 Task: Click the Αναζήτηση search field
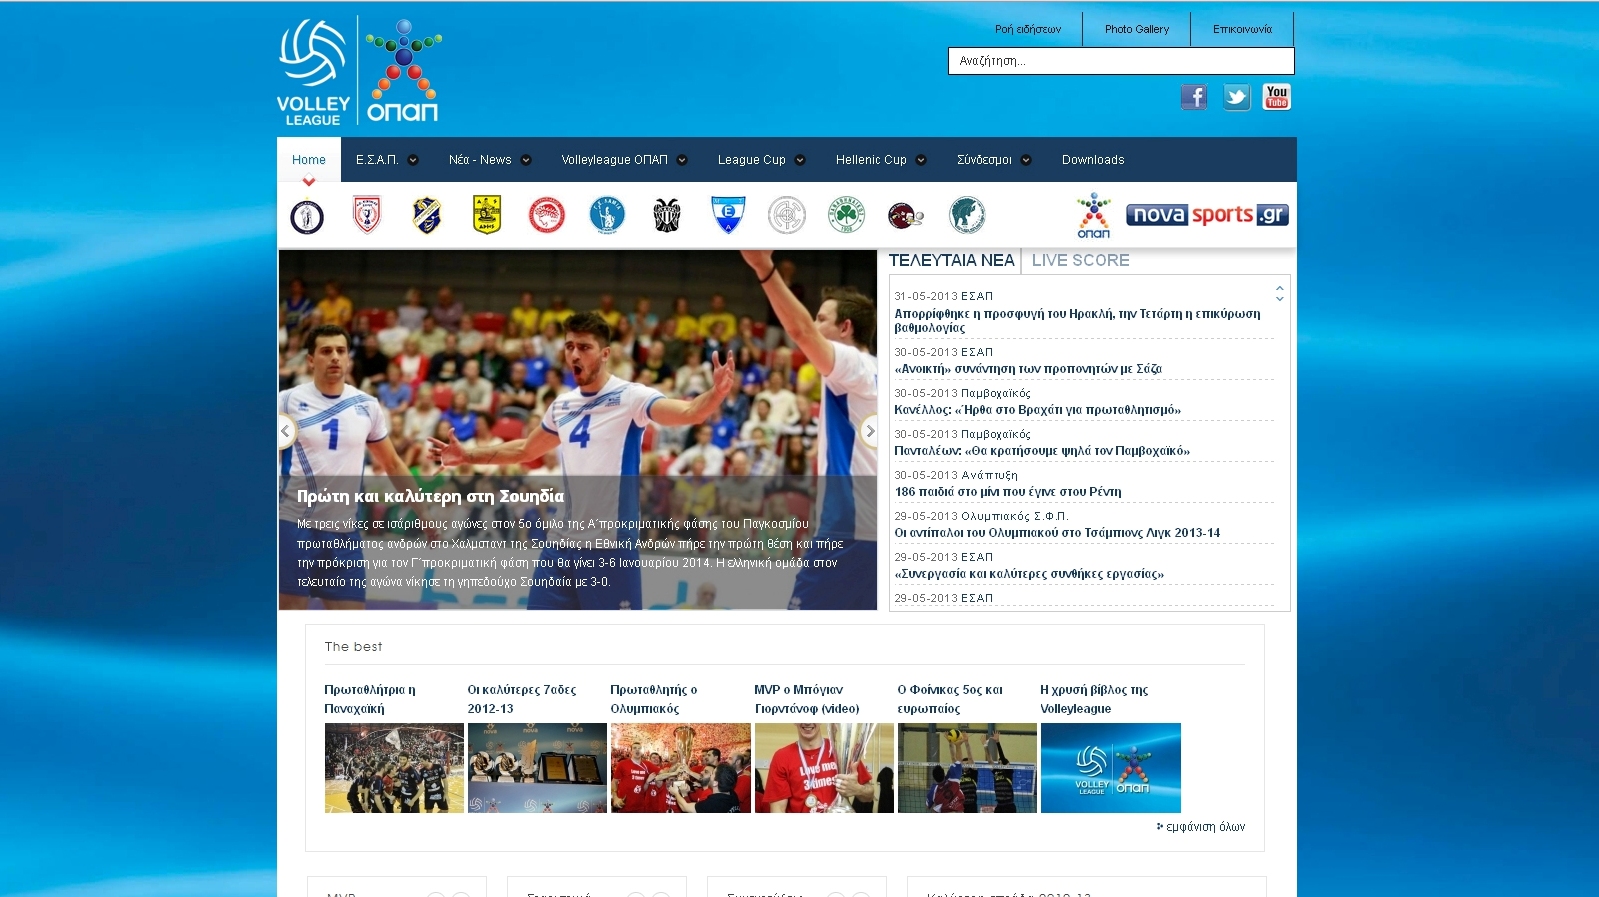1121,61
